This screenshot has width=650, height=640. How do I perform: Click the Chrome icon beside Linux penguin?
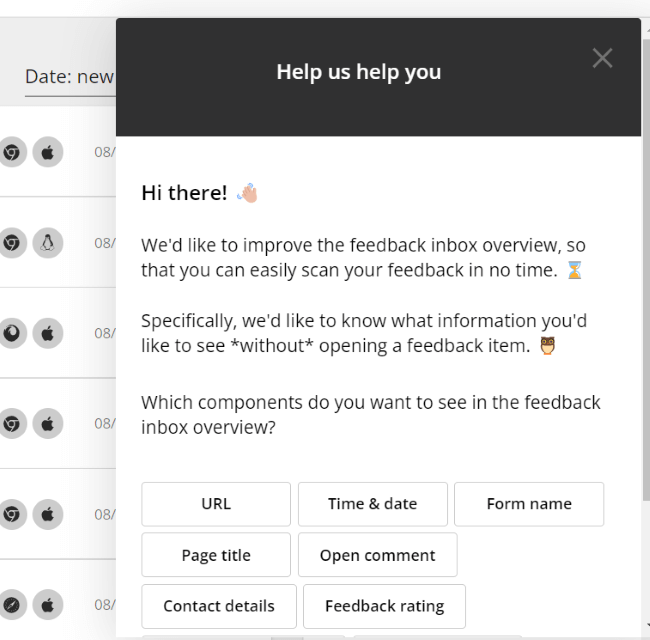(11, 242)
